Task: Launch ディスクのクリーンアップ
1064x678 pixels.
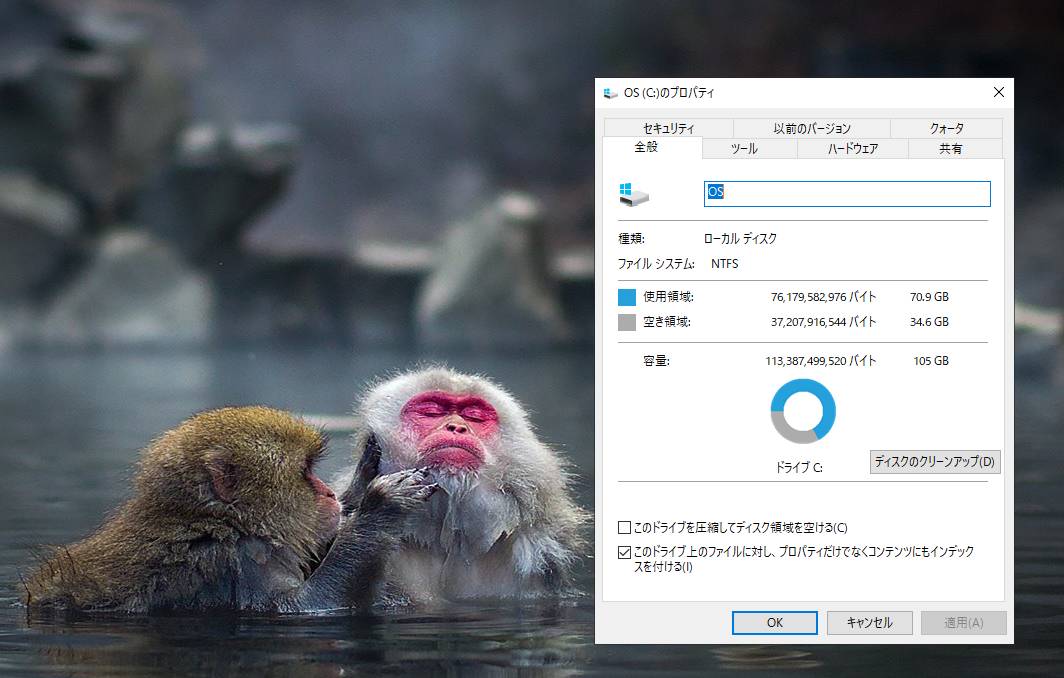Action: coord(934,462)
